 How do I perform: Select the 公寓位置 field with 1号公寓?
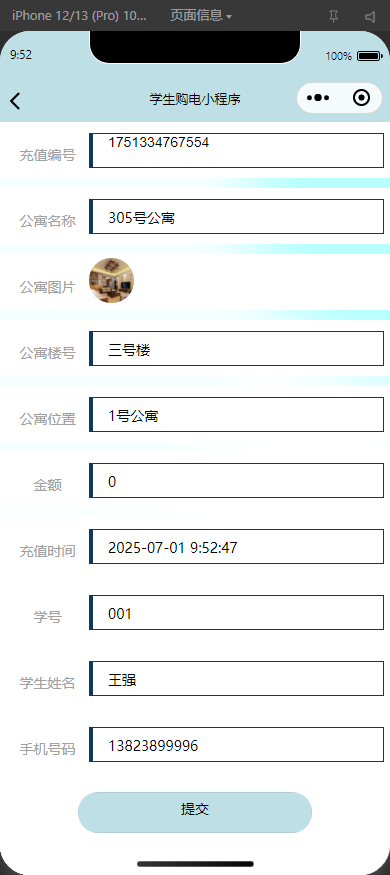tap(237, 415)
